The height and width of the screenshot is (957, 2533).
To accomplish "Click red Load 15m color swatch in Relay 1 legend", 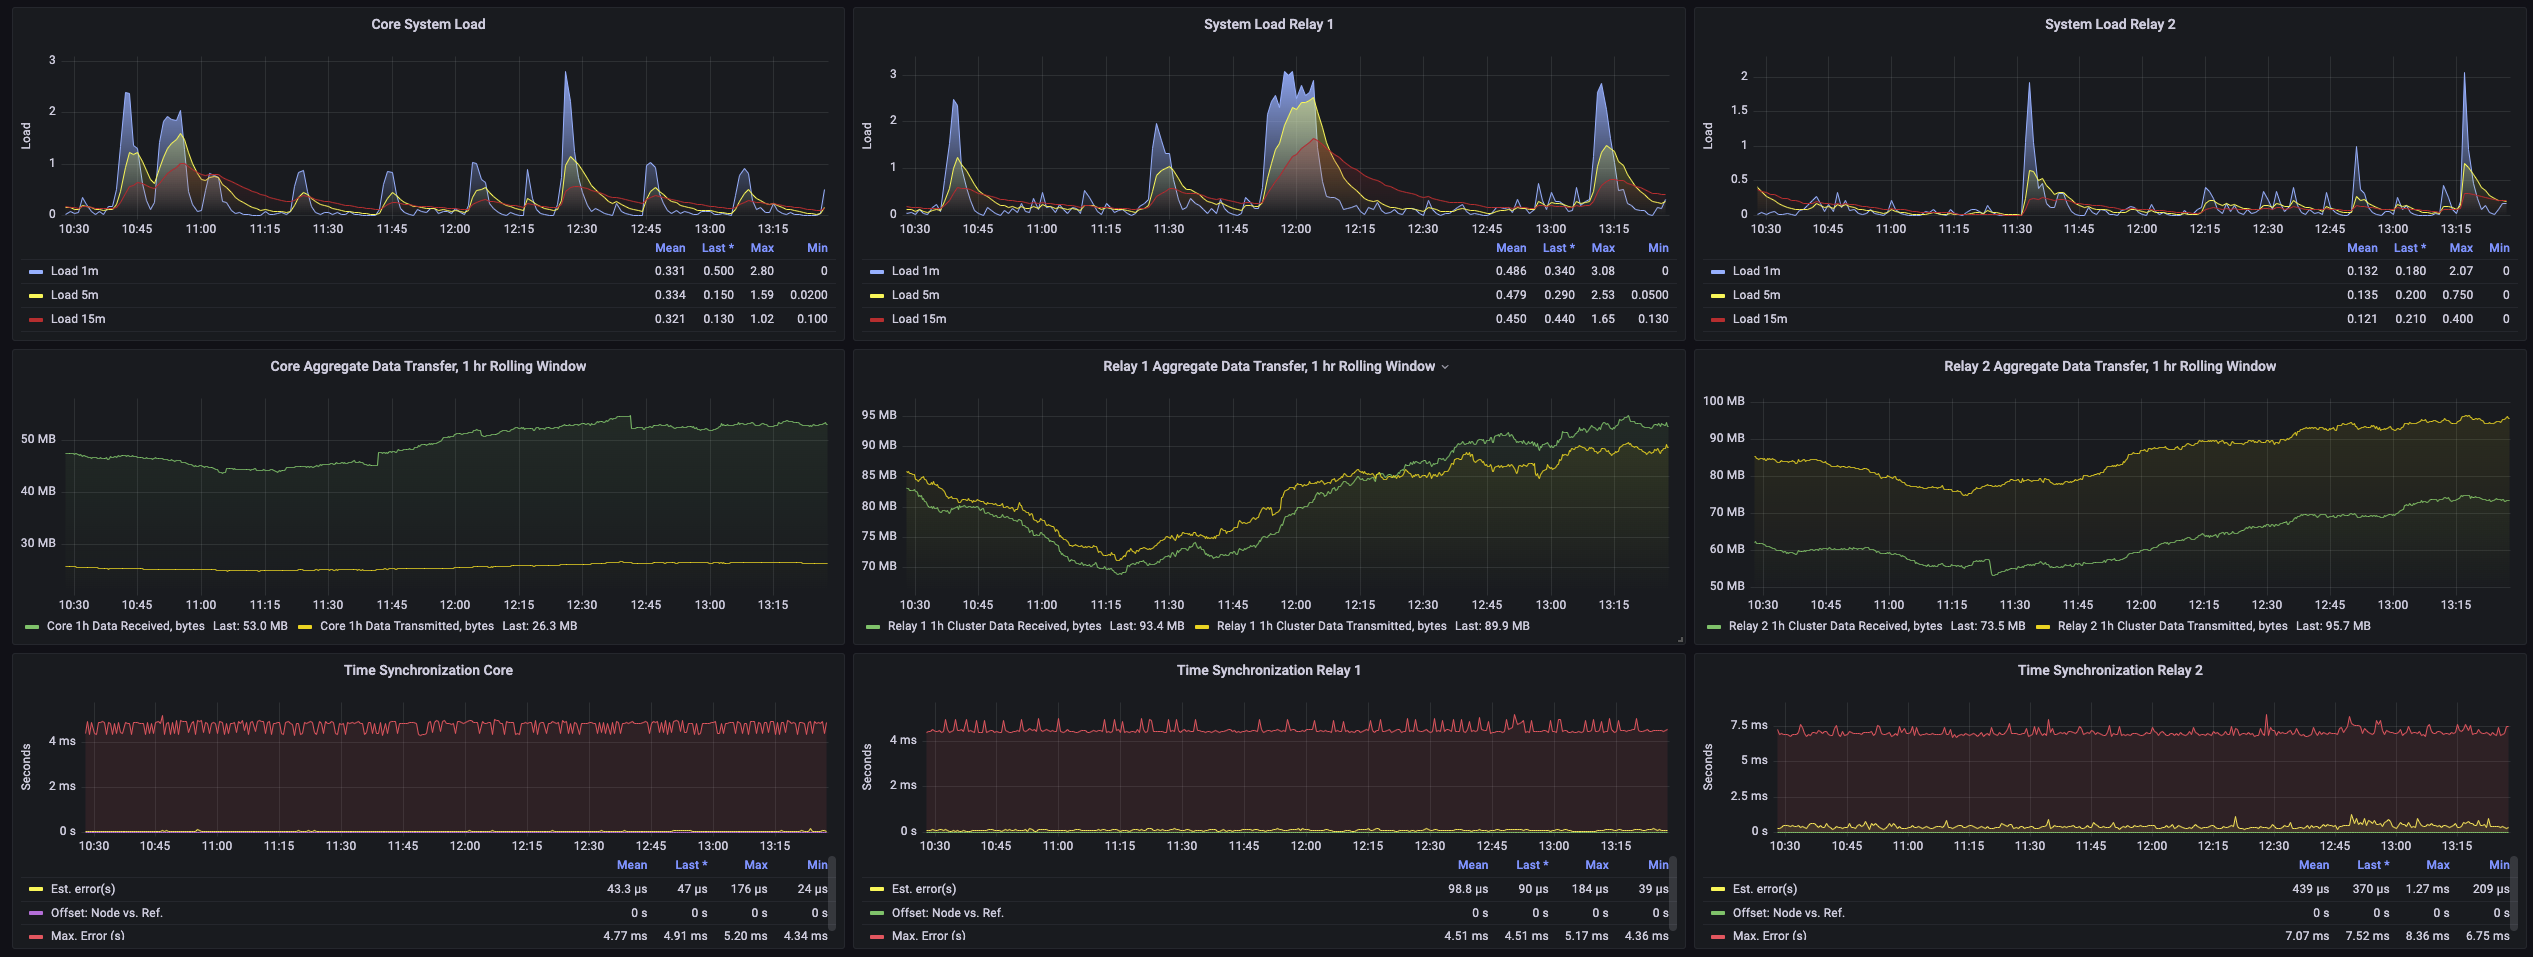I will point(877,320).
